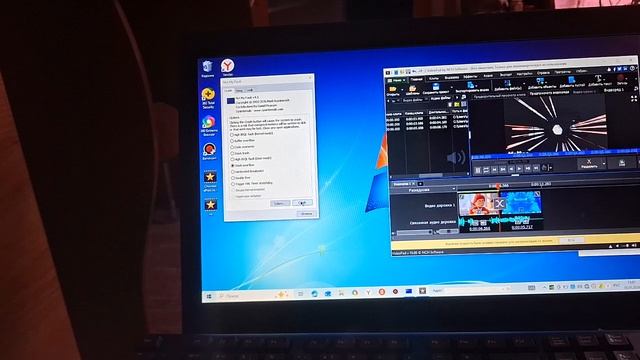Click Разделить split button under preview
Image resolution: width=640 pixels, height=360 pixels.
pos(589,164)
